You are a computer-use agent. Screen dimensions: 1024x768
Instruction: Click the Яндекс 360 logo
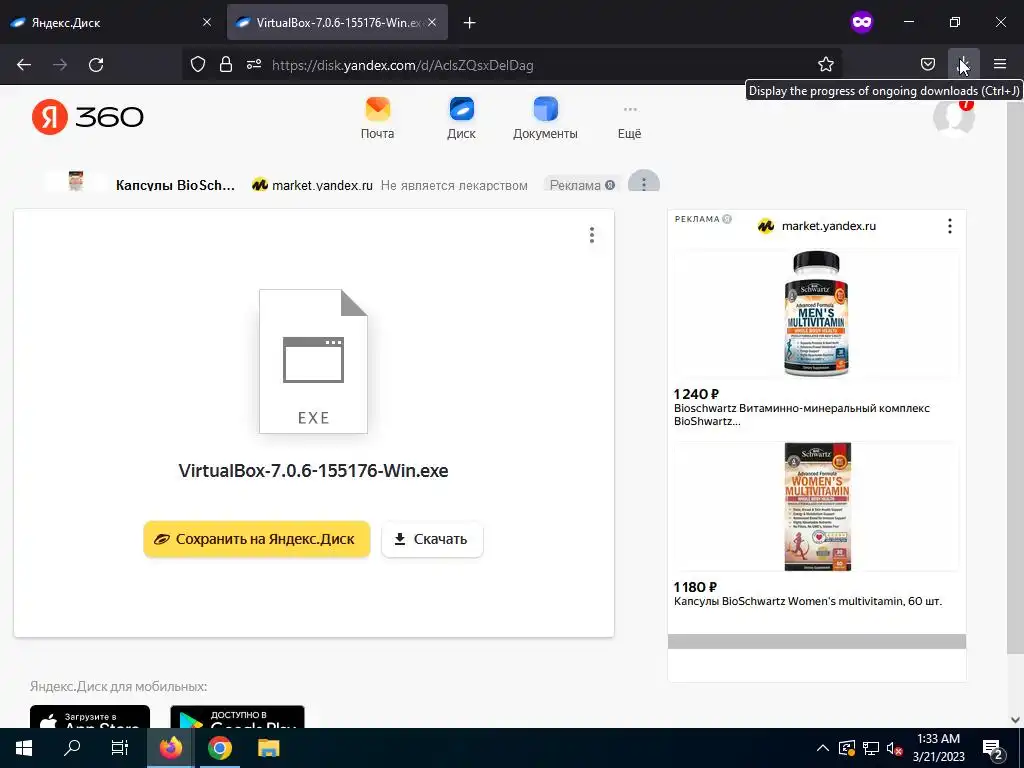(88, 117)
